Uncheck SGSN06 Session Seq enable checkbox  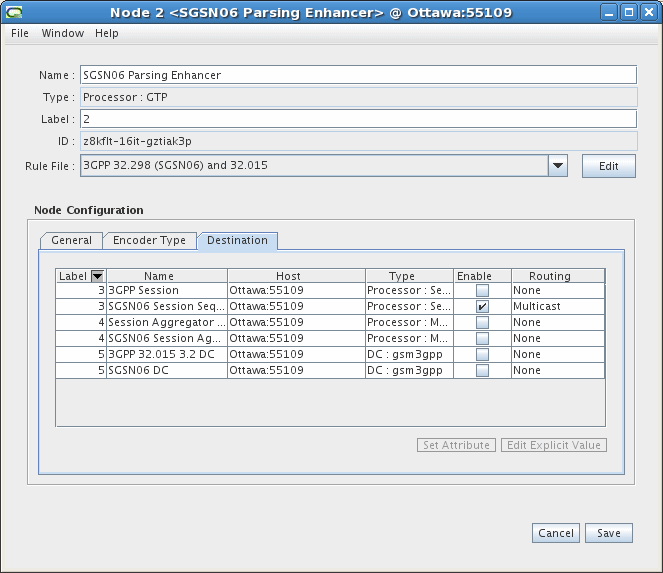[x=482, y=307]
